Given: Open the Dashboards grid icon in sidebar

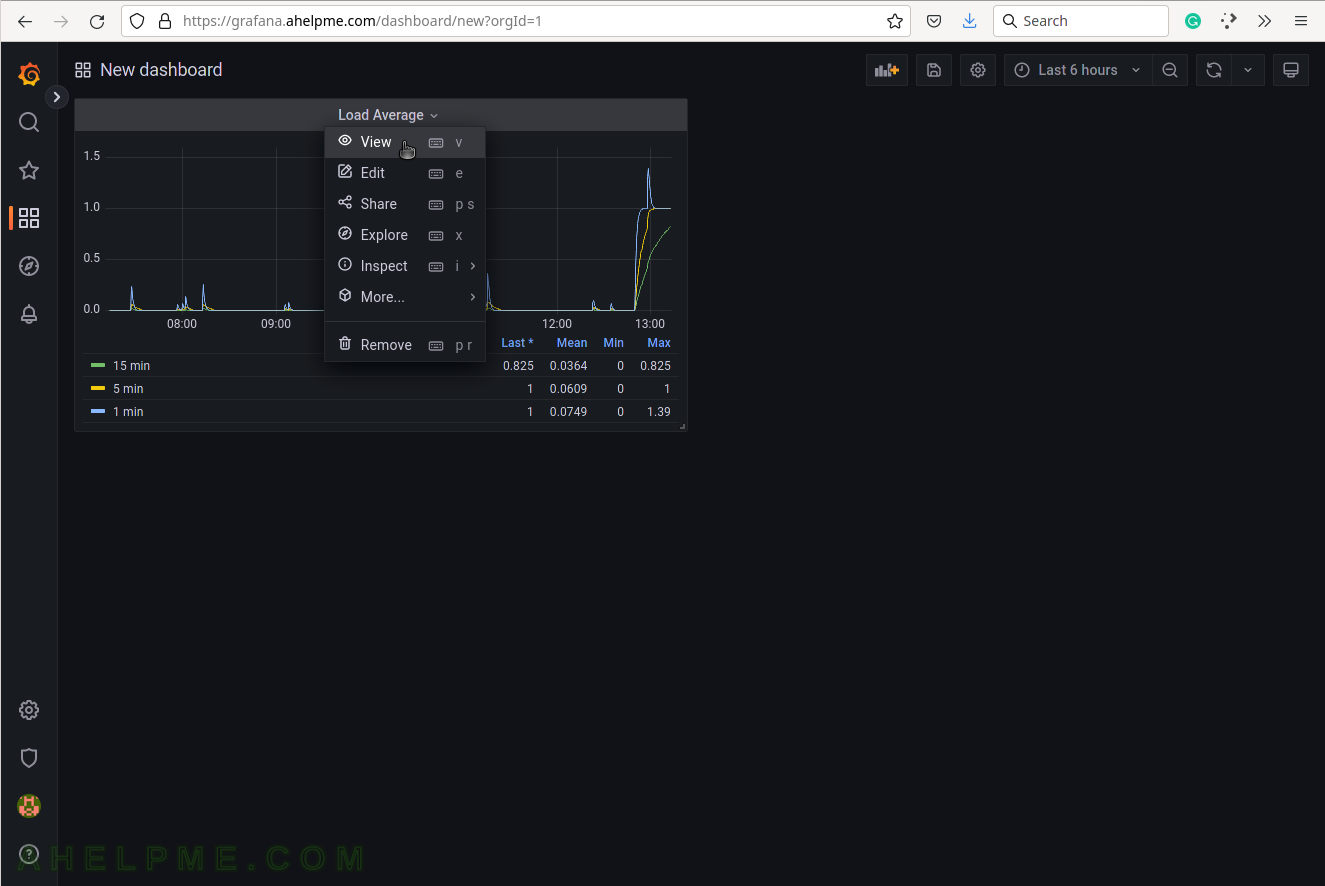Looking at the screenshot, I should click(x=29, y=218).
